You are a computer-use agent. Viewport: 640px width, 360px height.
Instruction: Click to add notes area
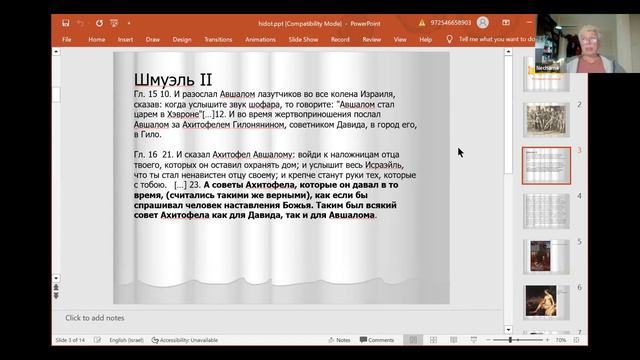coord(95,318)
